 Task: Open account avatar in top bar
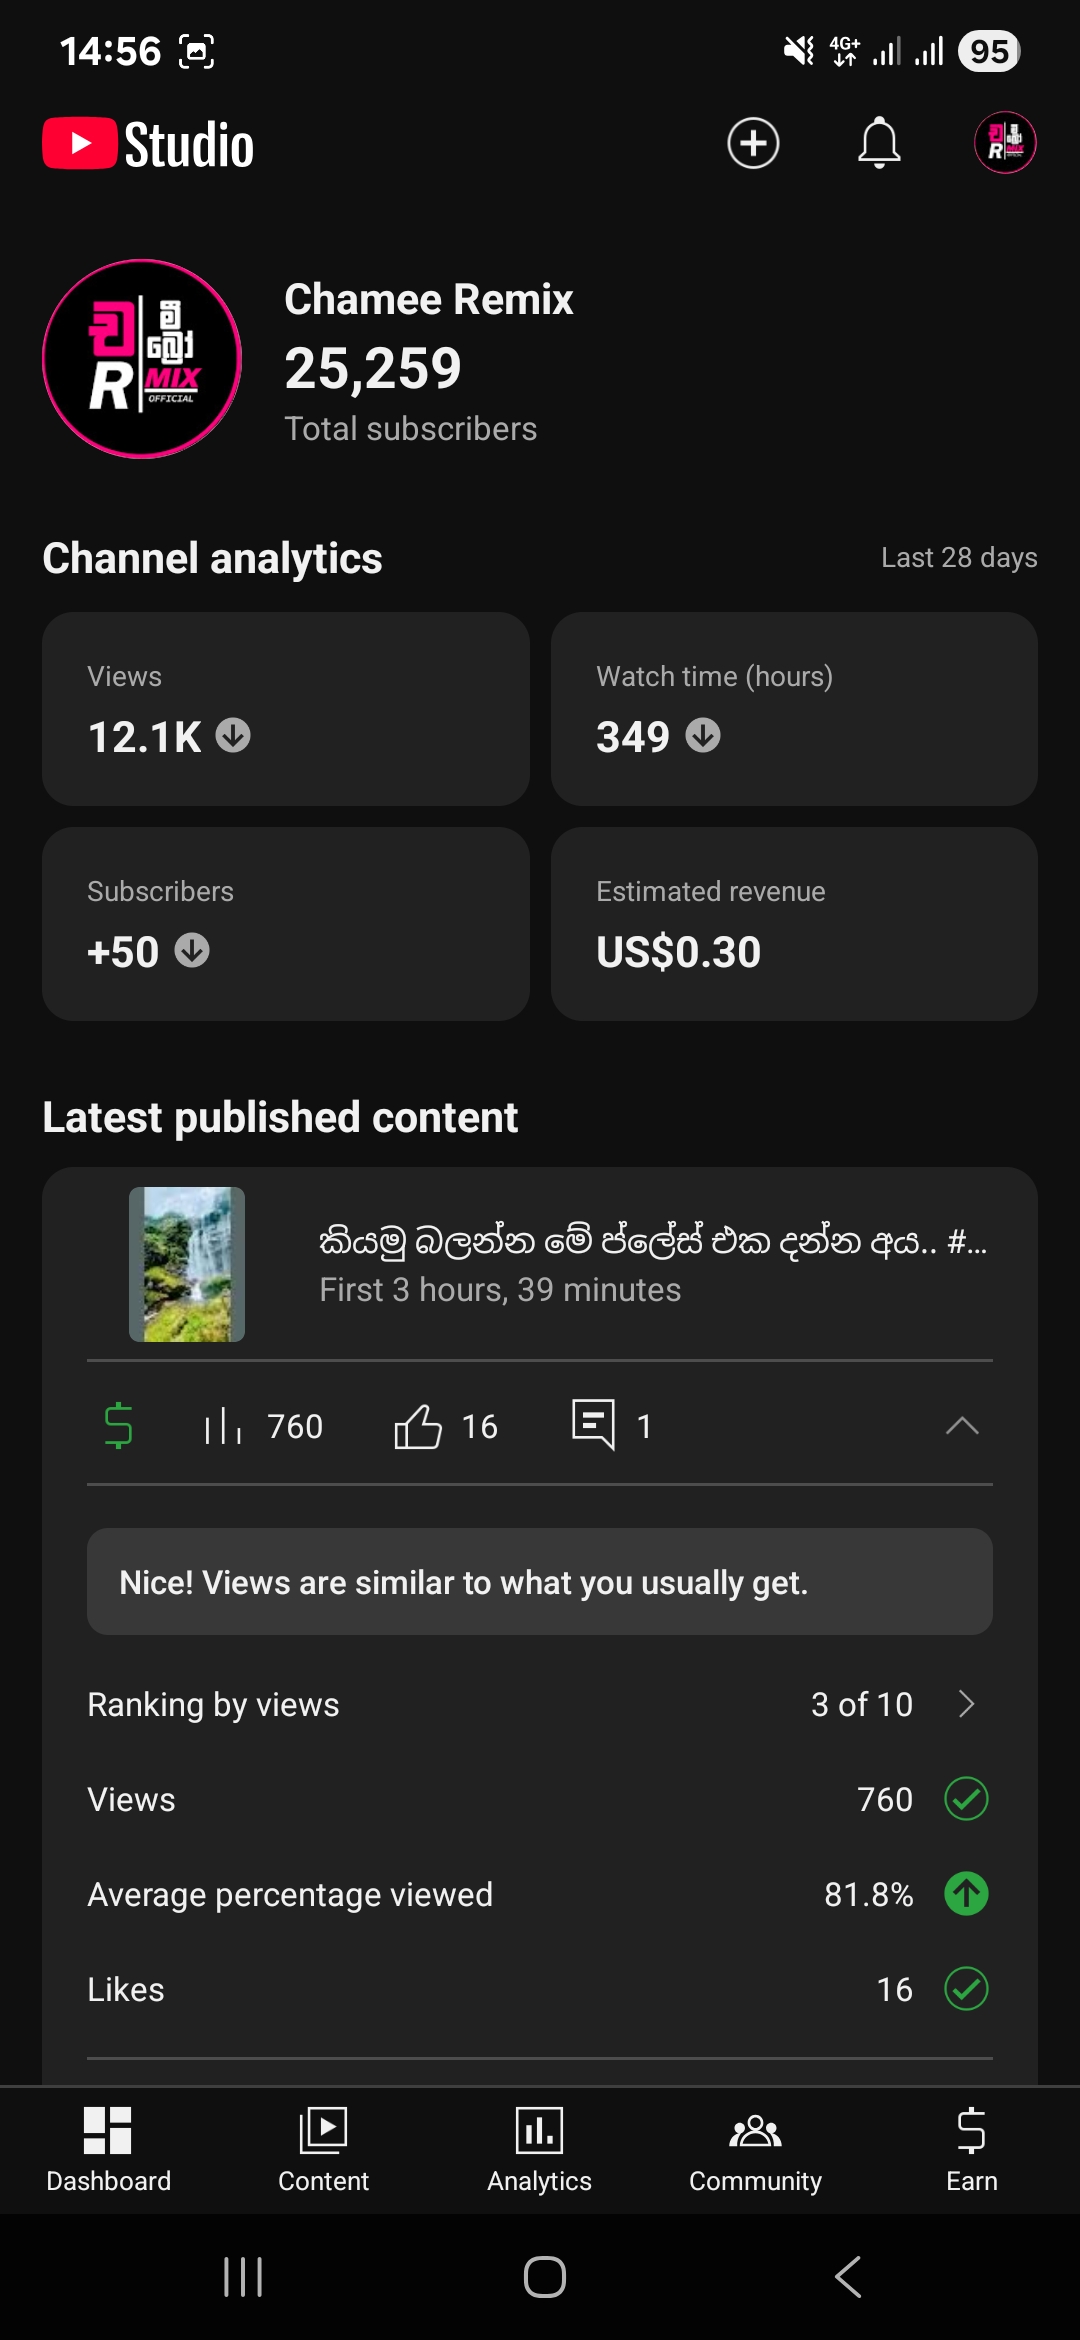pyautogui.click(x=1004, y=143)
